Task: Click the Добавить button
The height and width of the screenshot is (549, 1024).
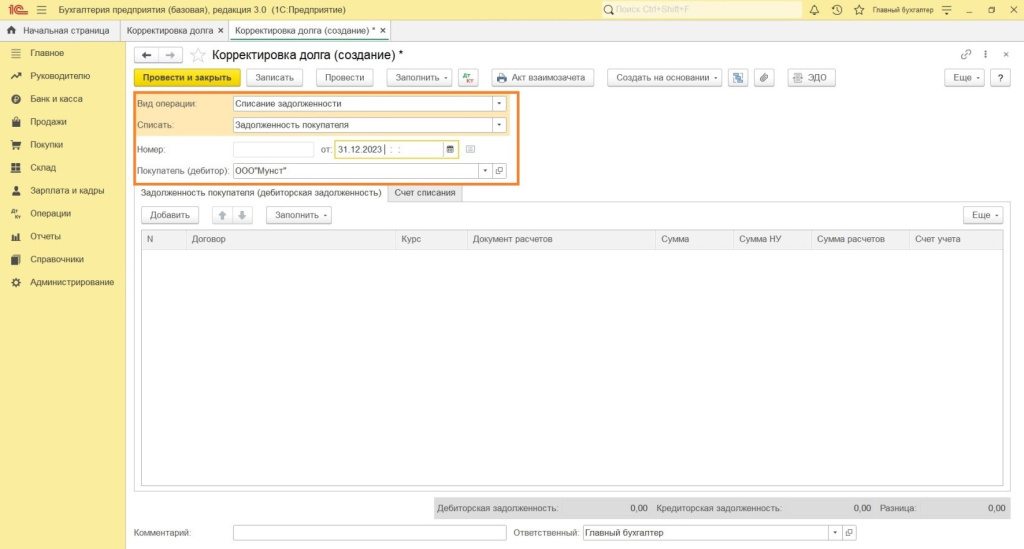Action: pos(170,215)
